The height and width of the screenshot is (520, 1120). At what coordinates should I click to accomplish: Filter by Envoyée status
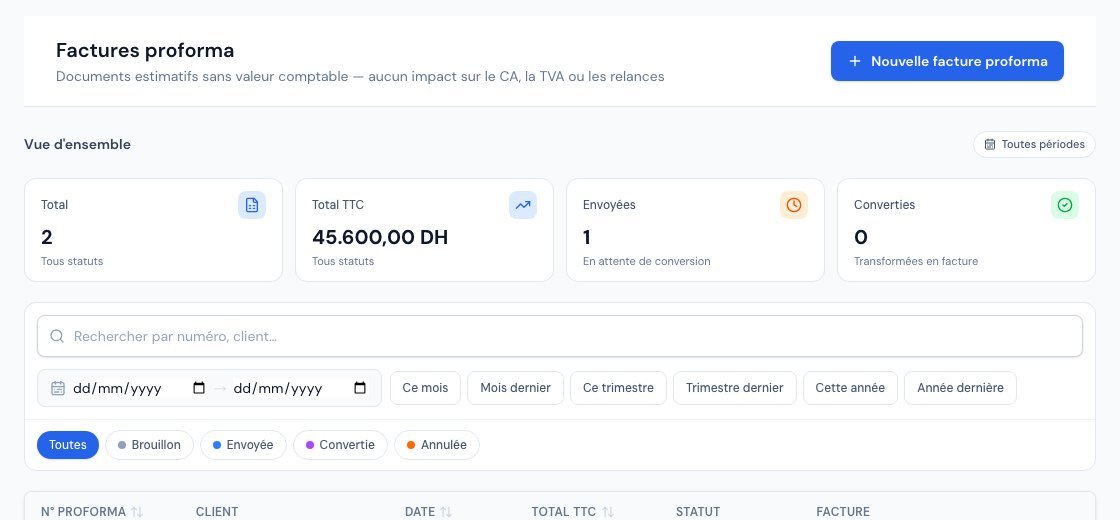point(243,445)
